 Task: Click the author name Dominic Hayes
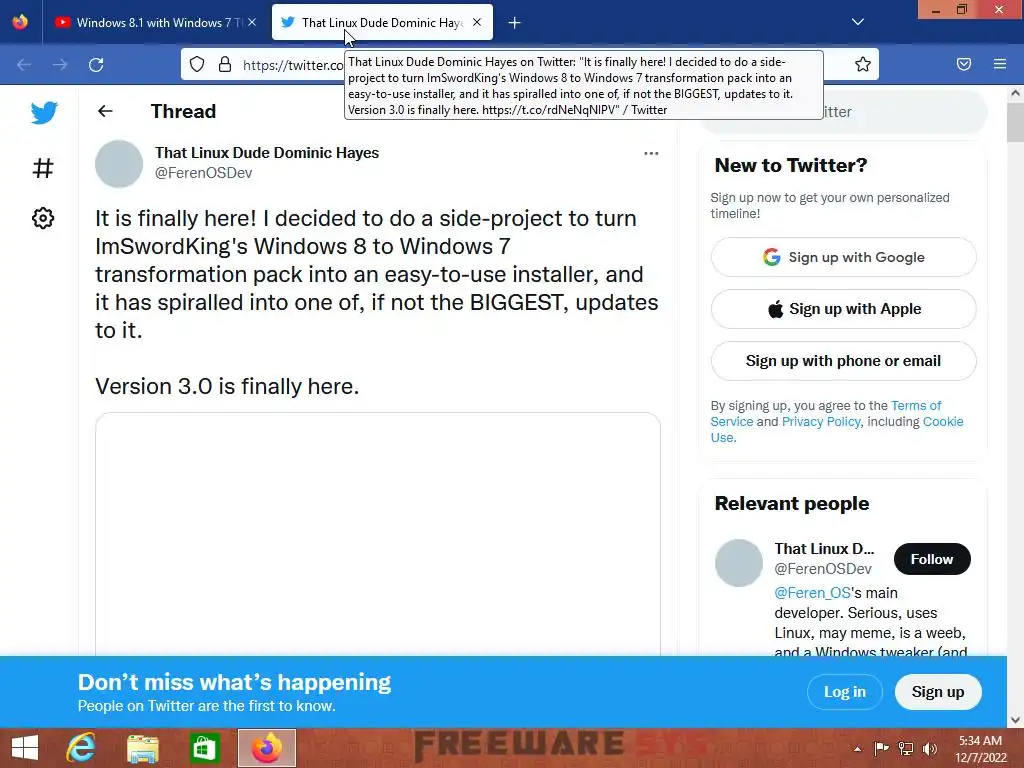tap(266, 153)
